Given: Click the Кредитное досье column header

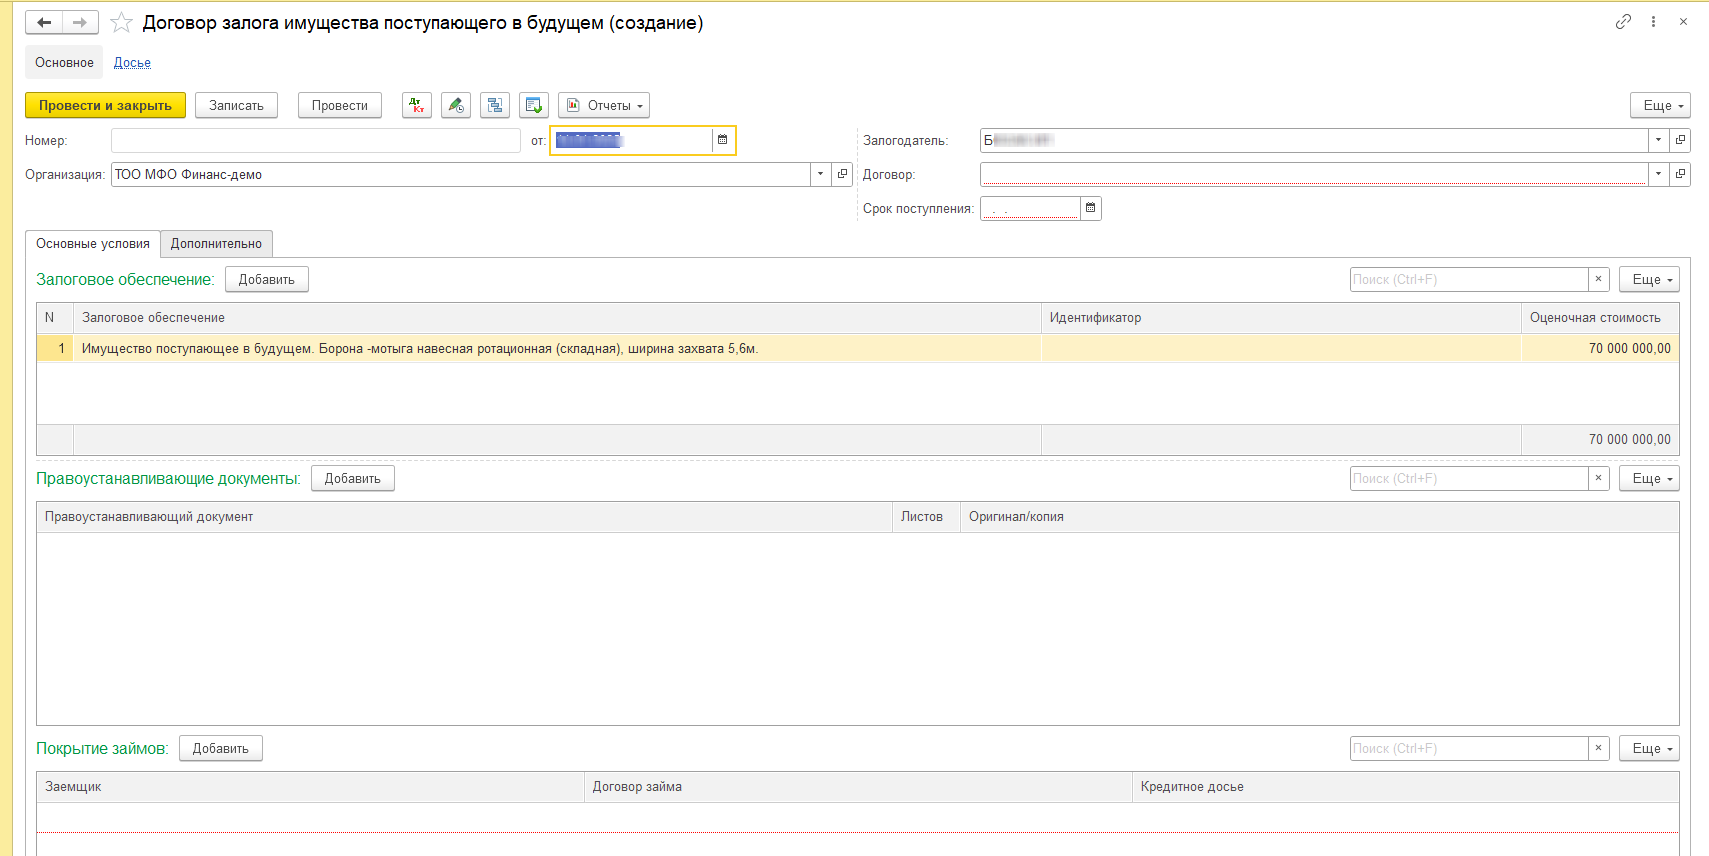Looking at the screenshot, I should click(1406, 786).
